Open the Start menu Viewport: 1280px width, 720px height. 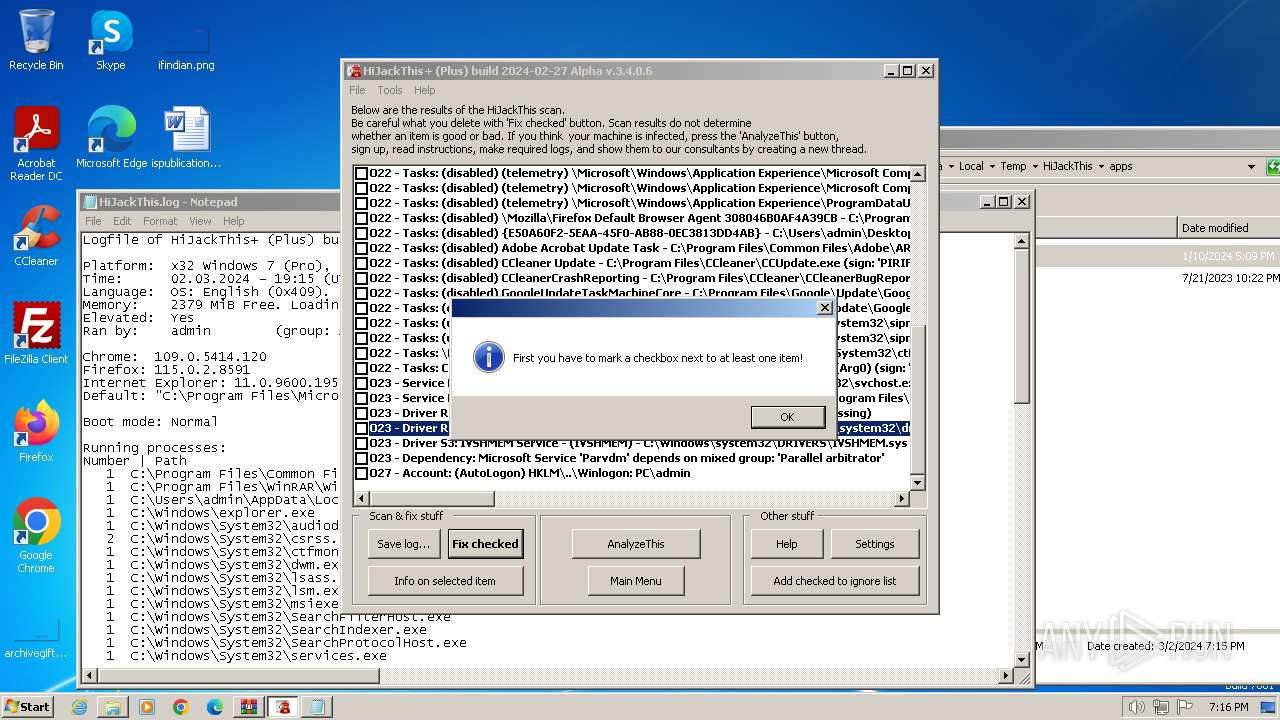point(28,707)
